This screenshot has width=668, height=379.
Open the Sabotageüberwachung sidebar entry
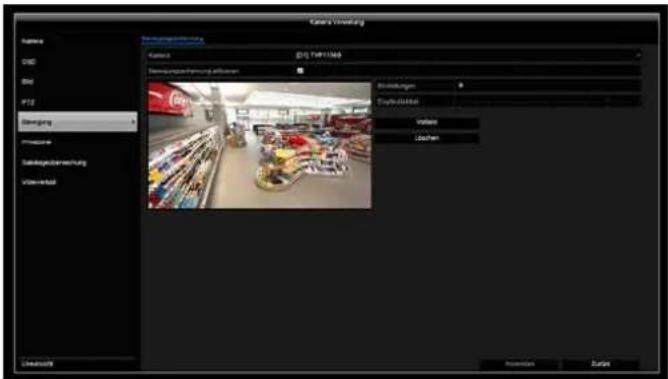[x=54, y=163]
